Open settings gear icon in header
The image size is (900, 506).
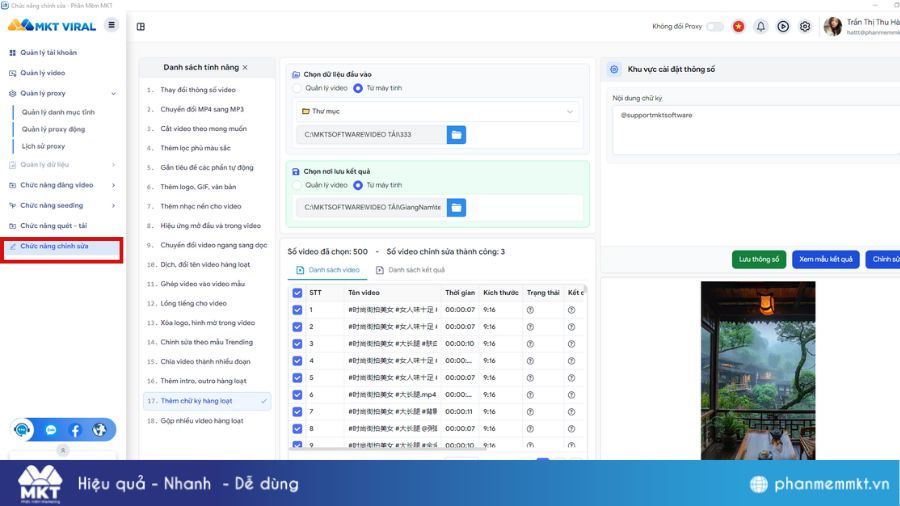point(805,26)
